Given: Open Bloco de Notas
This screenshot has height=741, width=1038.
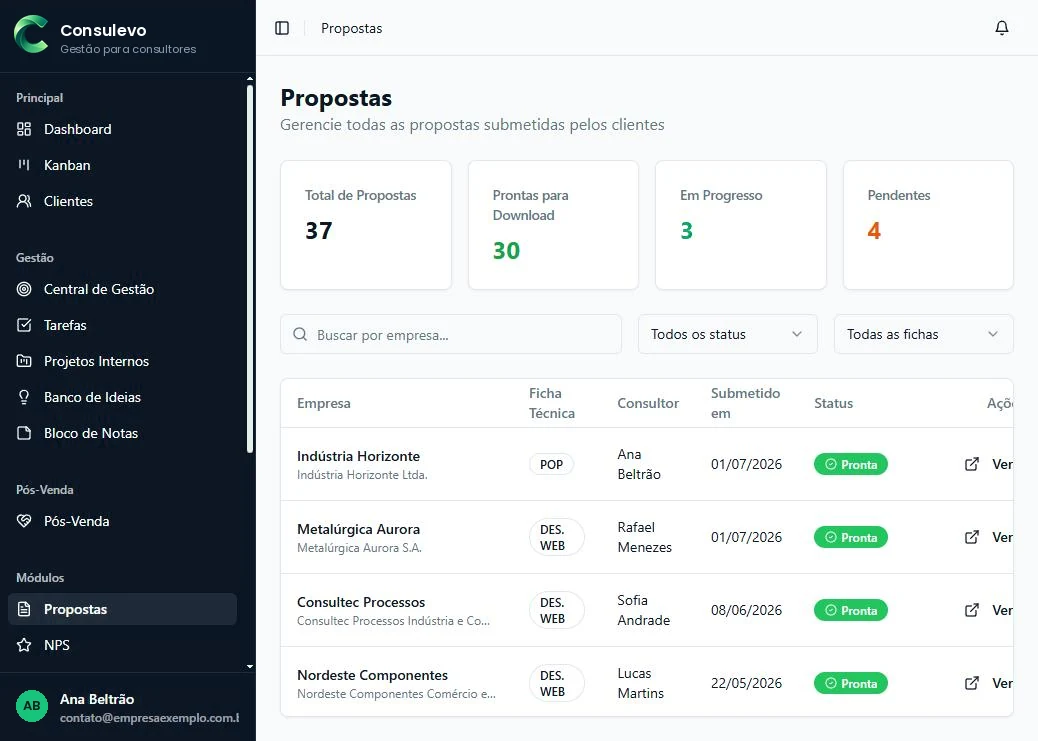Looking at the screenshot, I should (x=122, y=433).
